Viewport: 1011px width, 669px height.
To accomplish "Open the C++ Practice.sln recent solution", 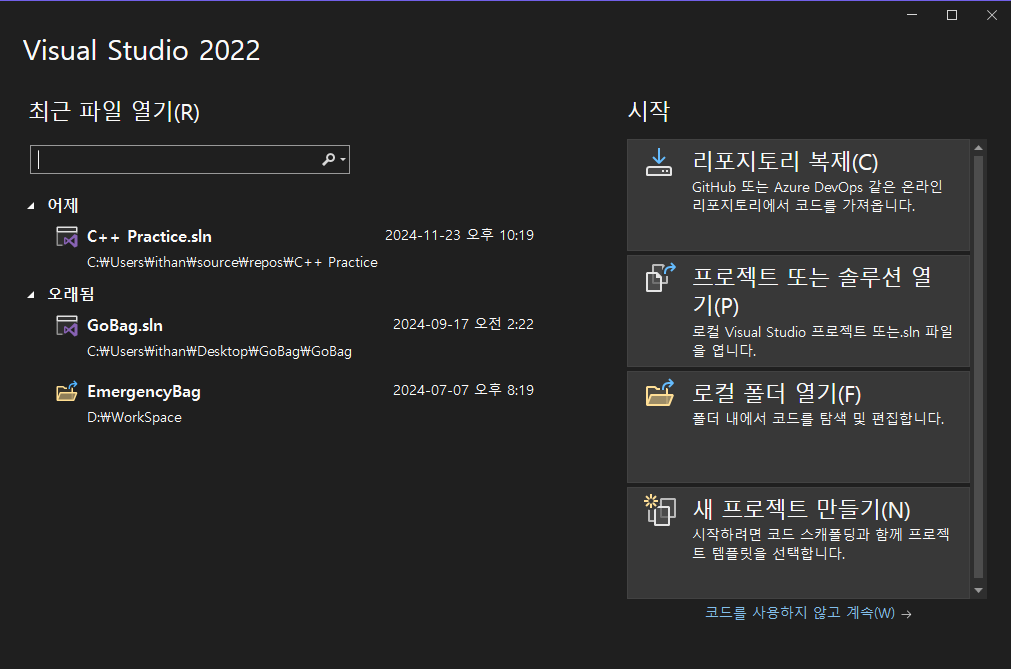I will pos(295,249).
